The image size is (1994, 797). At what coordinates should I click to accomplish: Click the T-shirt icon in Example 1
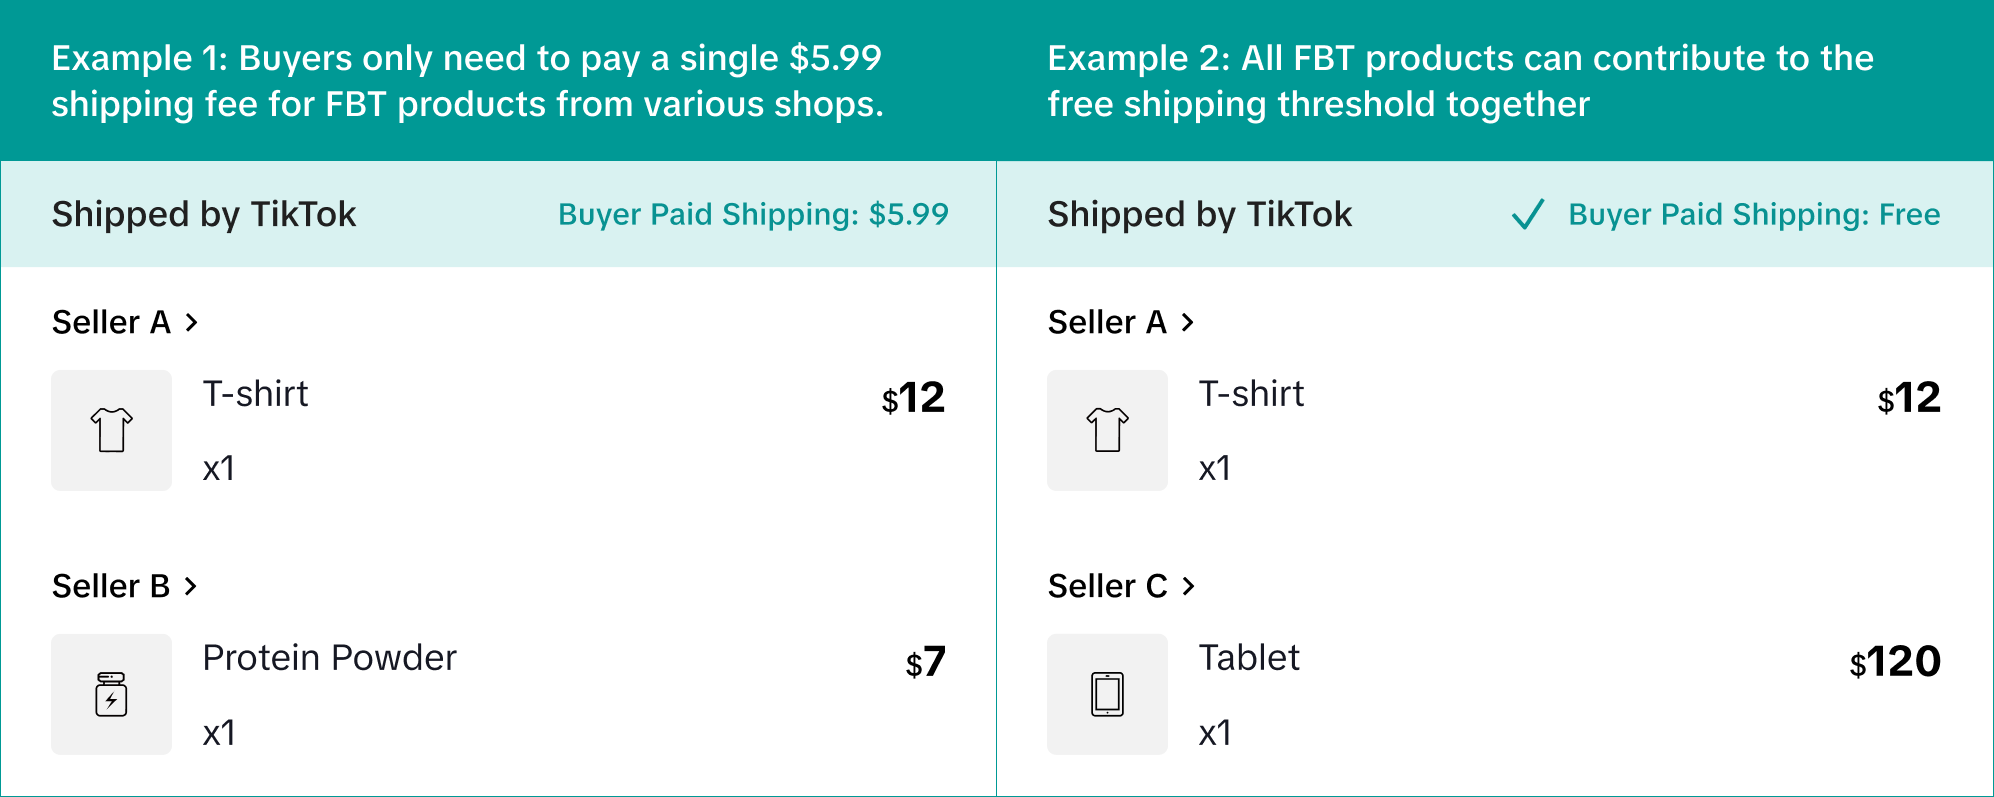tap(111, 430)
